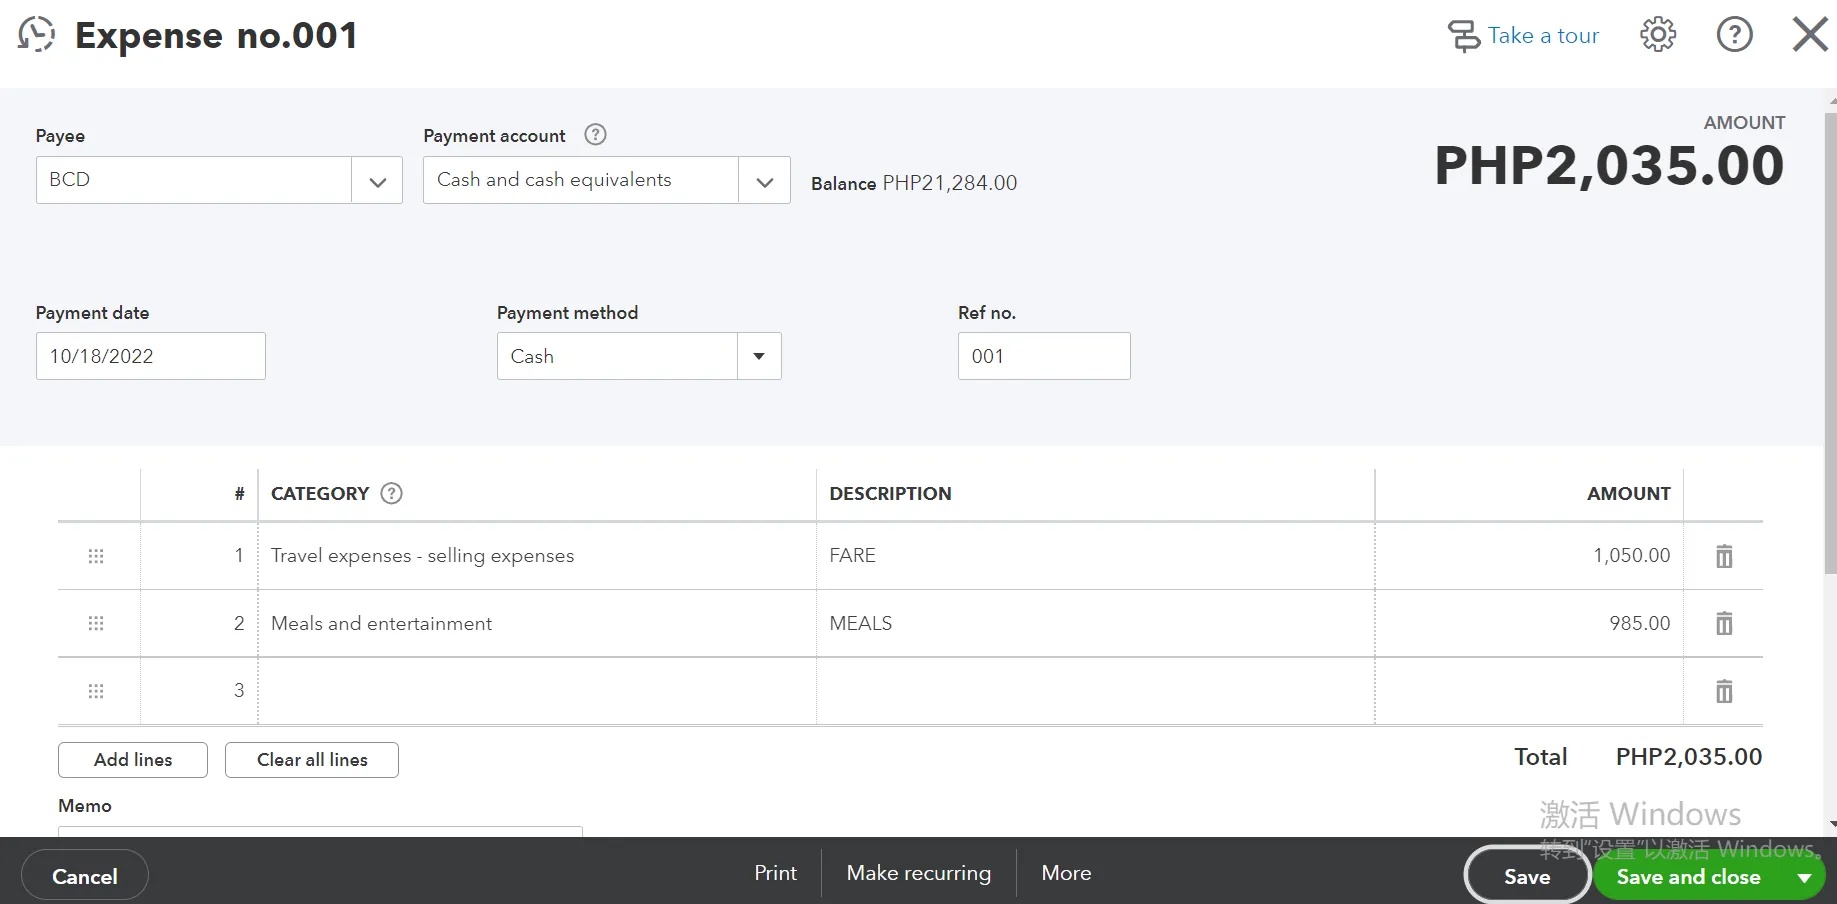The width and height of the screenshot is (1837, 904).
Task: Open the settings gear icon
Action: click(1657, 35)
